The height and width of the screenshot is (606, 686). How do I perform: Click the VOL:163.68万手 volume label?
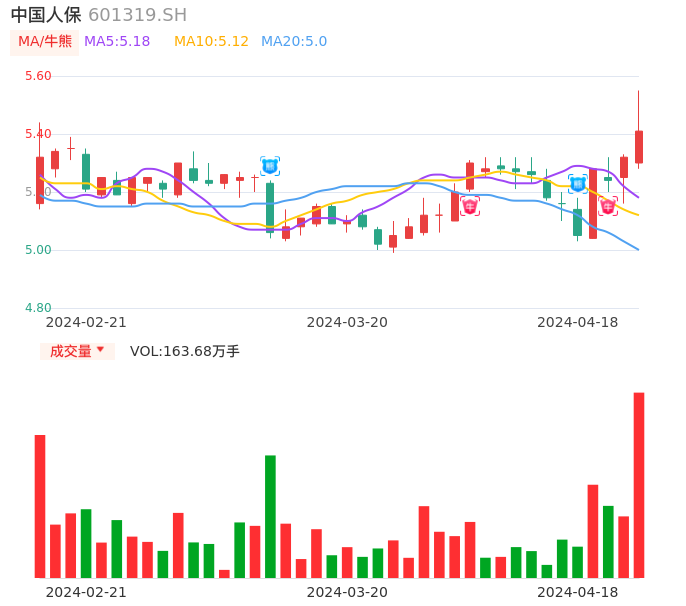coord(185,351)
